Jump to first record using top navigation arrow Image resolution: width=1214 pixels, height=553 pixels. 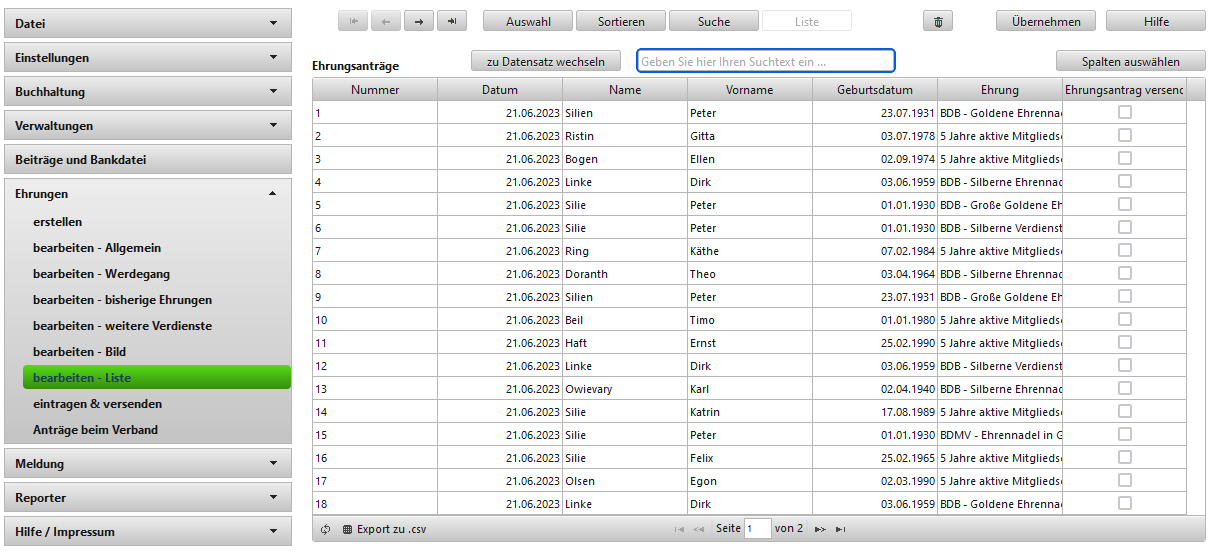point(353,21)
